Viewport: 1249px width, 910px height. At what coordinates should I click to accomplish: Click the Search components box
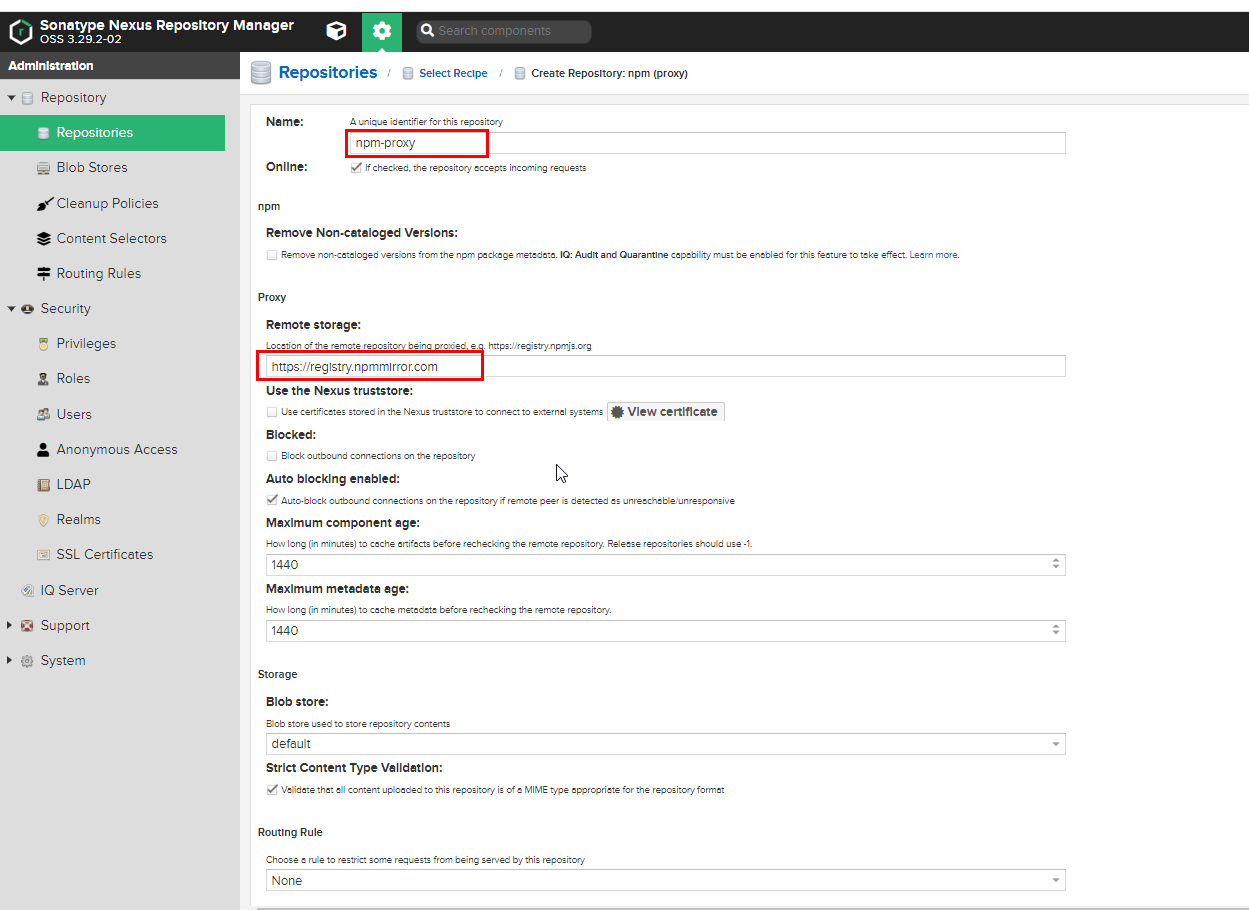(x=504, y=31)
